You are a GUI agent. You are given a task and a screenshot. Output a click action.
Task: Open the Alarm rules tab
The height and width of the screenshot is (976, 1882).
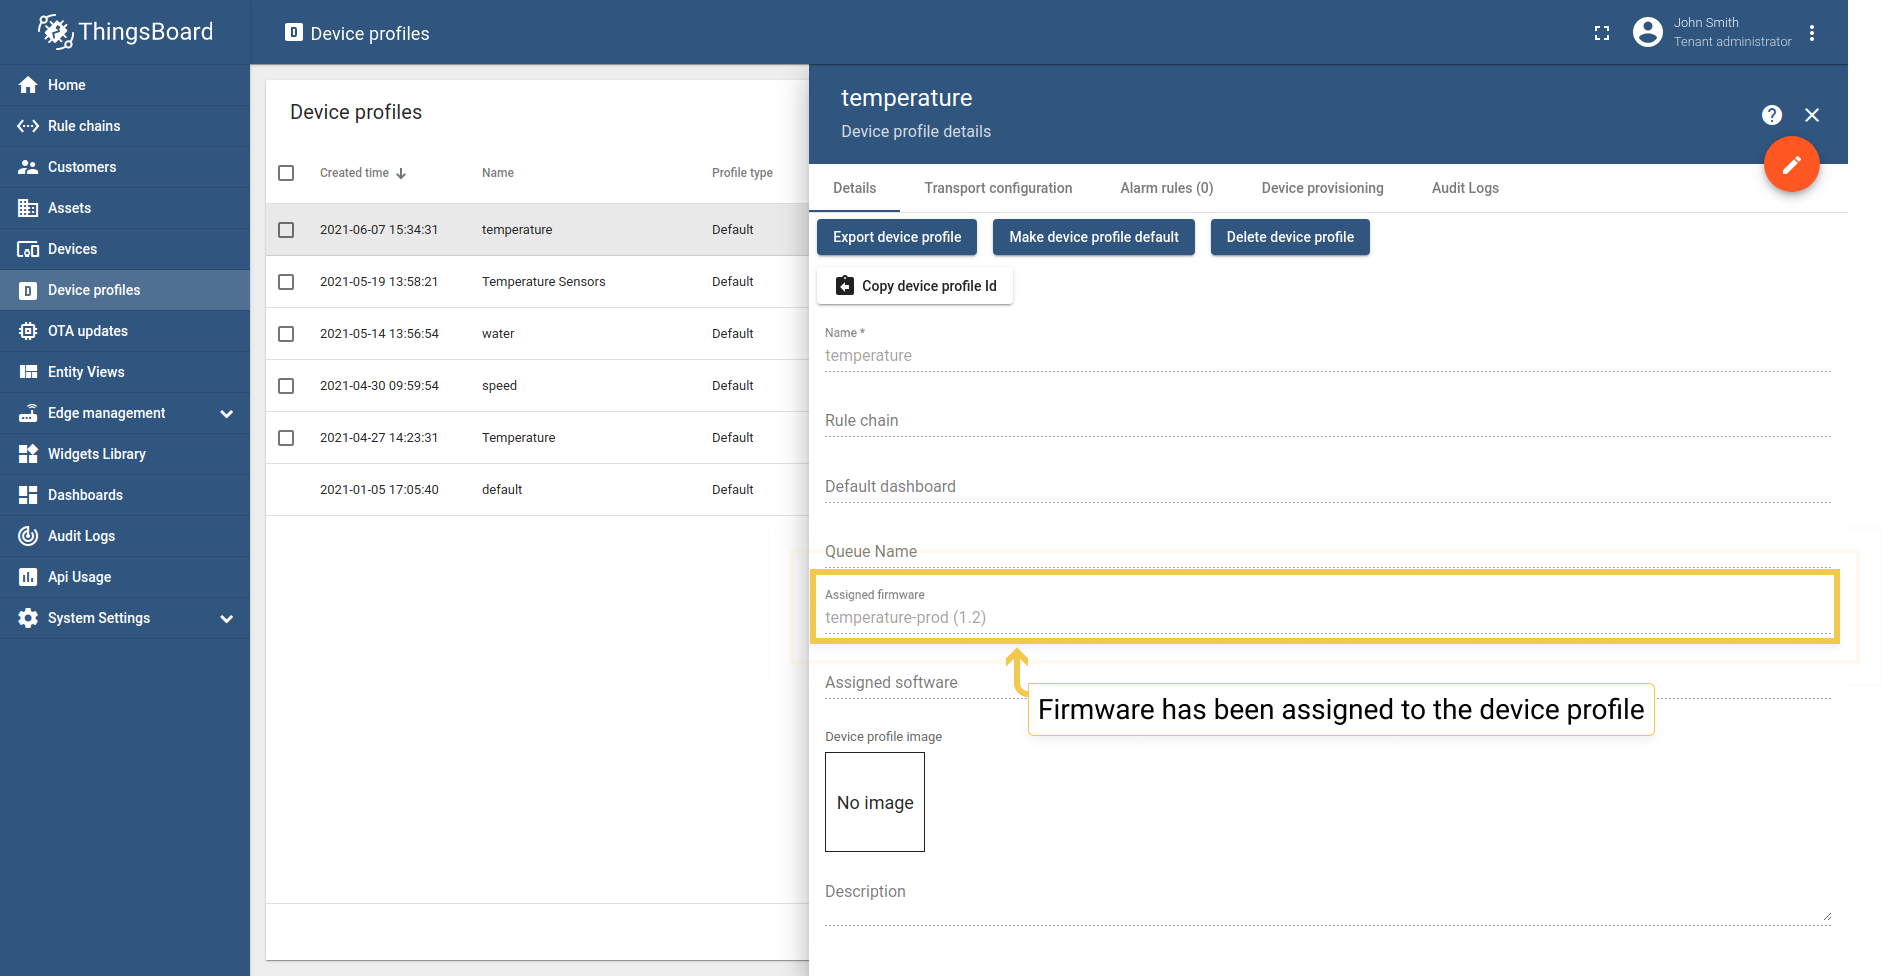(x=1166, y=188)
